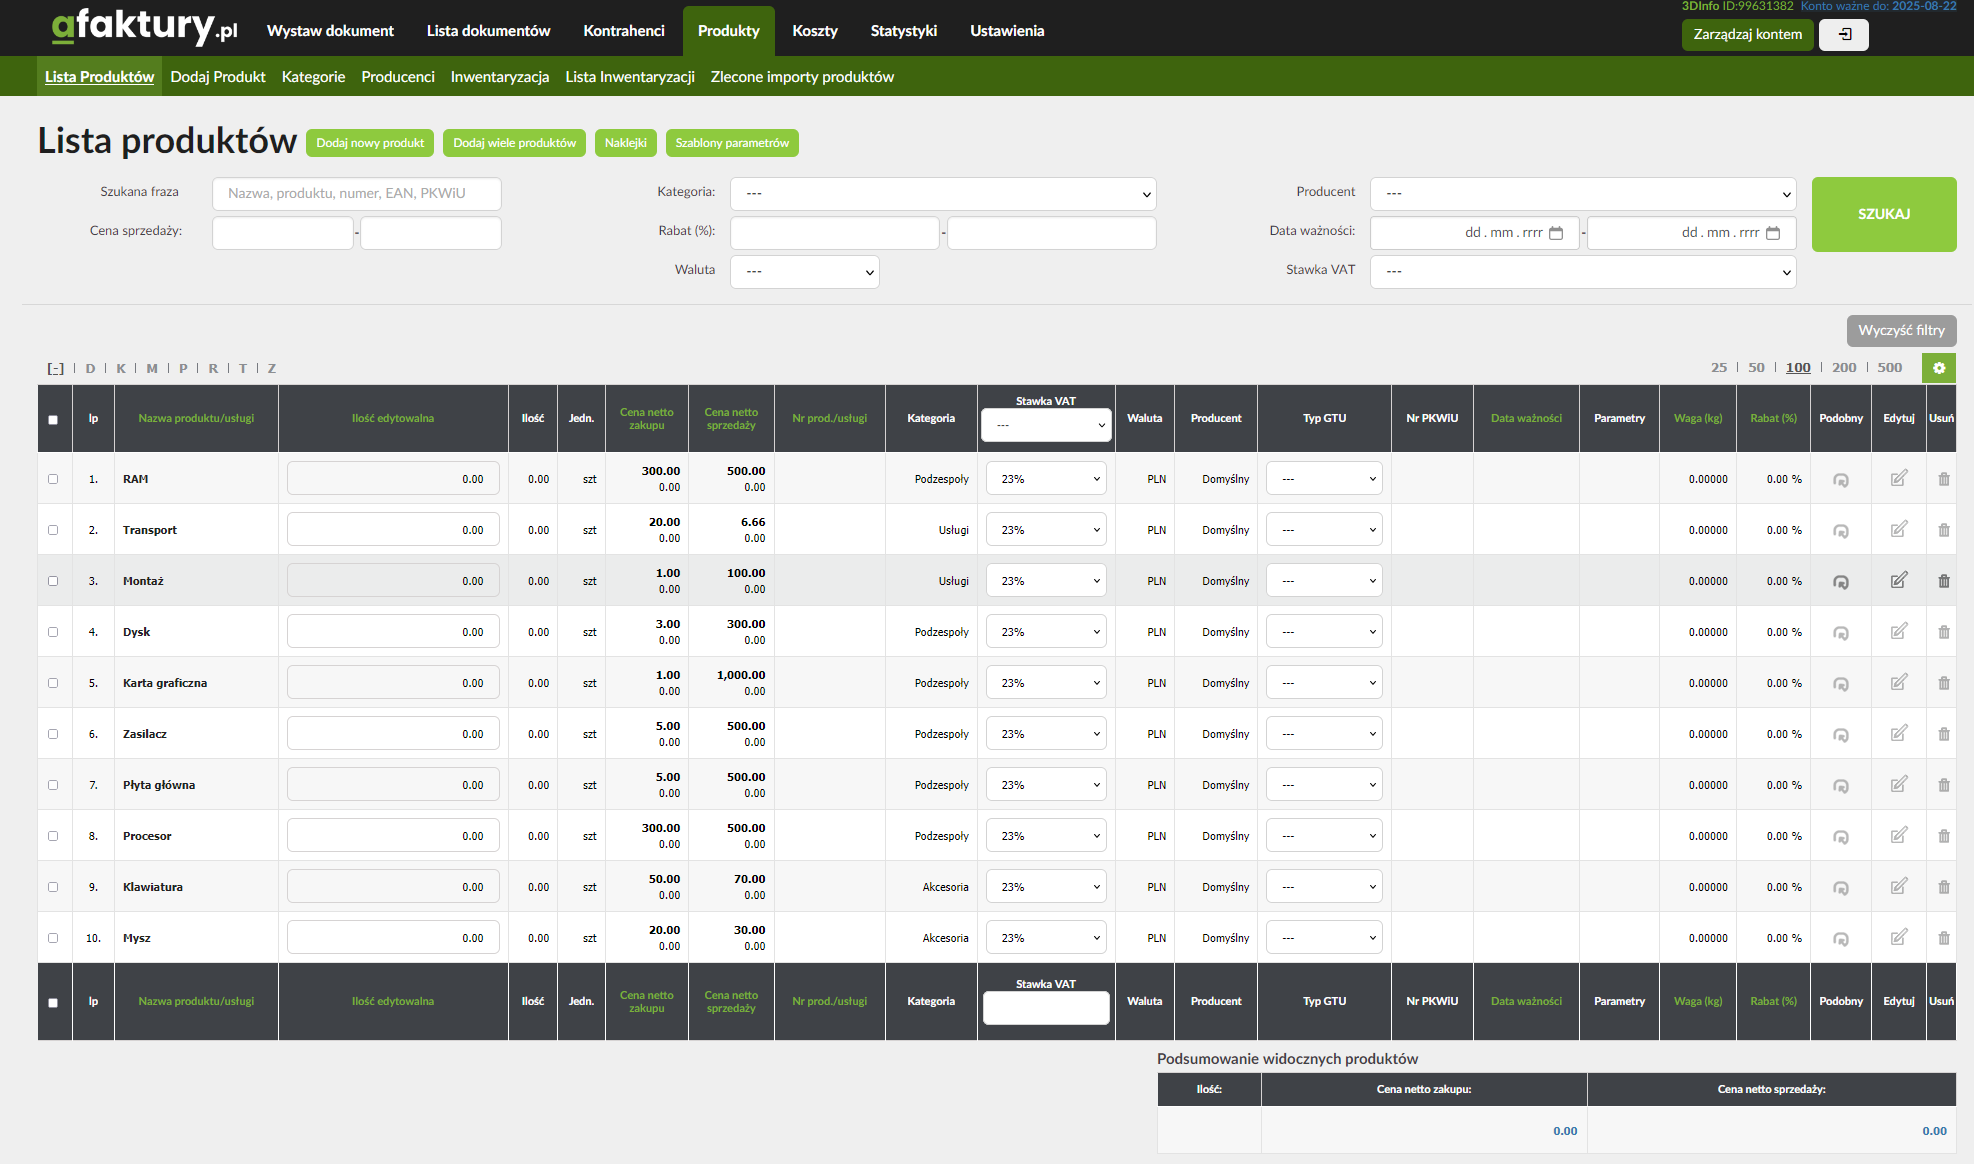Open the Typ GTU dropdown for Płyta główna

[x=1323, y=785]
